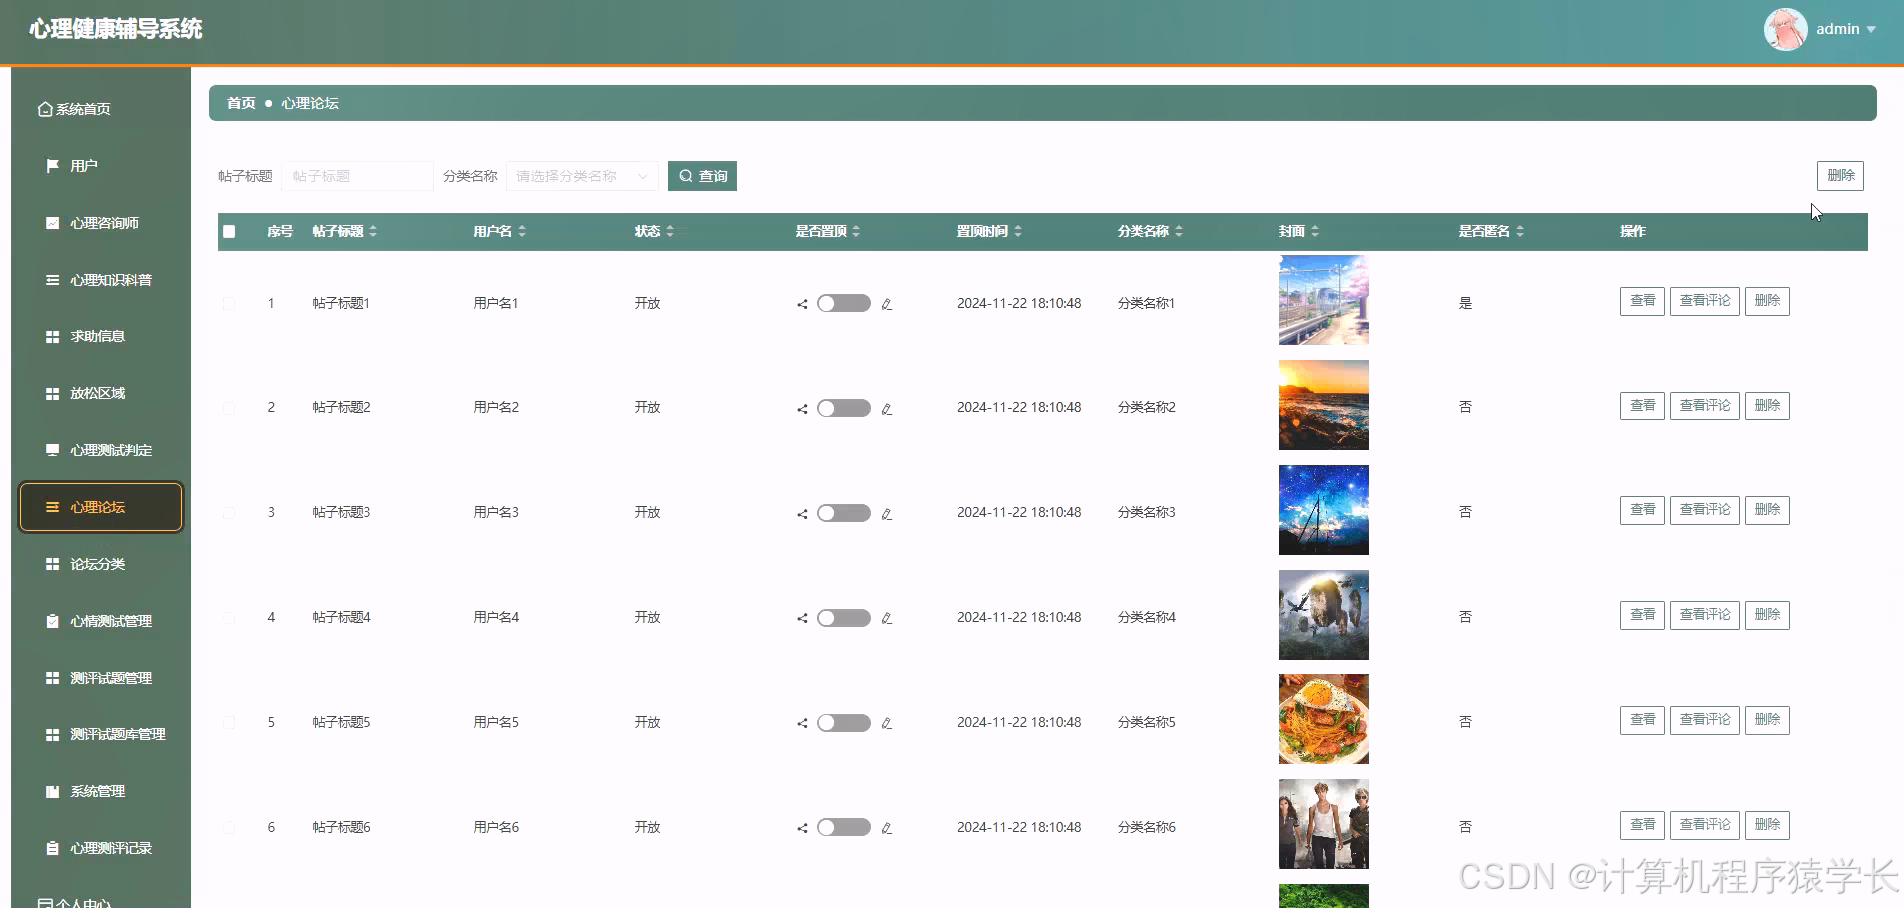Click 查看 for row 帖子标题1

click(1642, 301)
